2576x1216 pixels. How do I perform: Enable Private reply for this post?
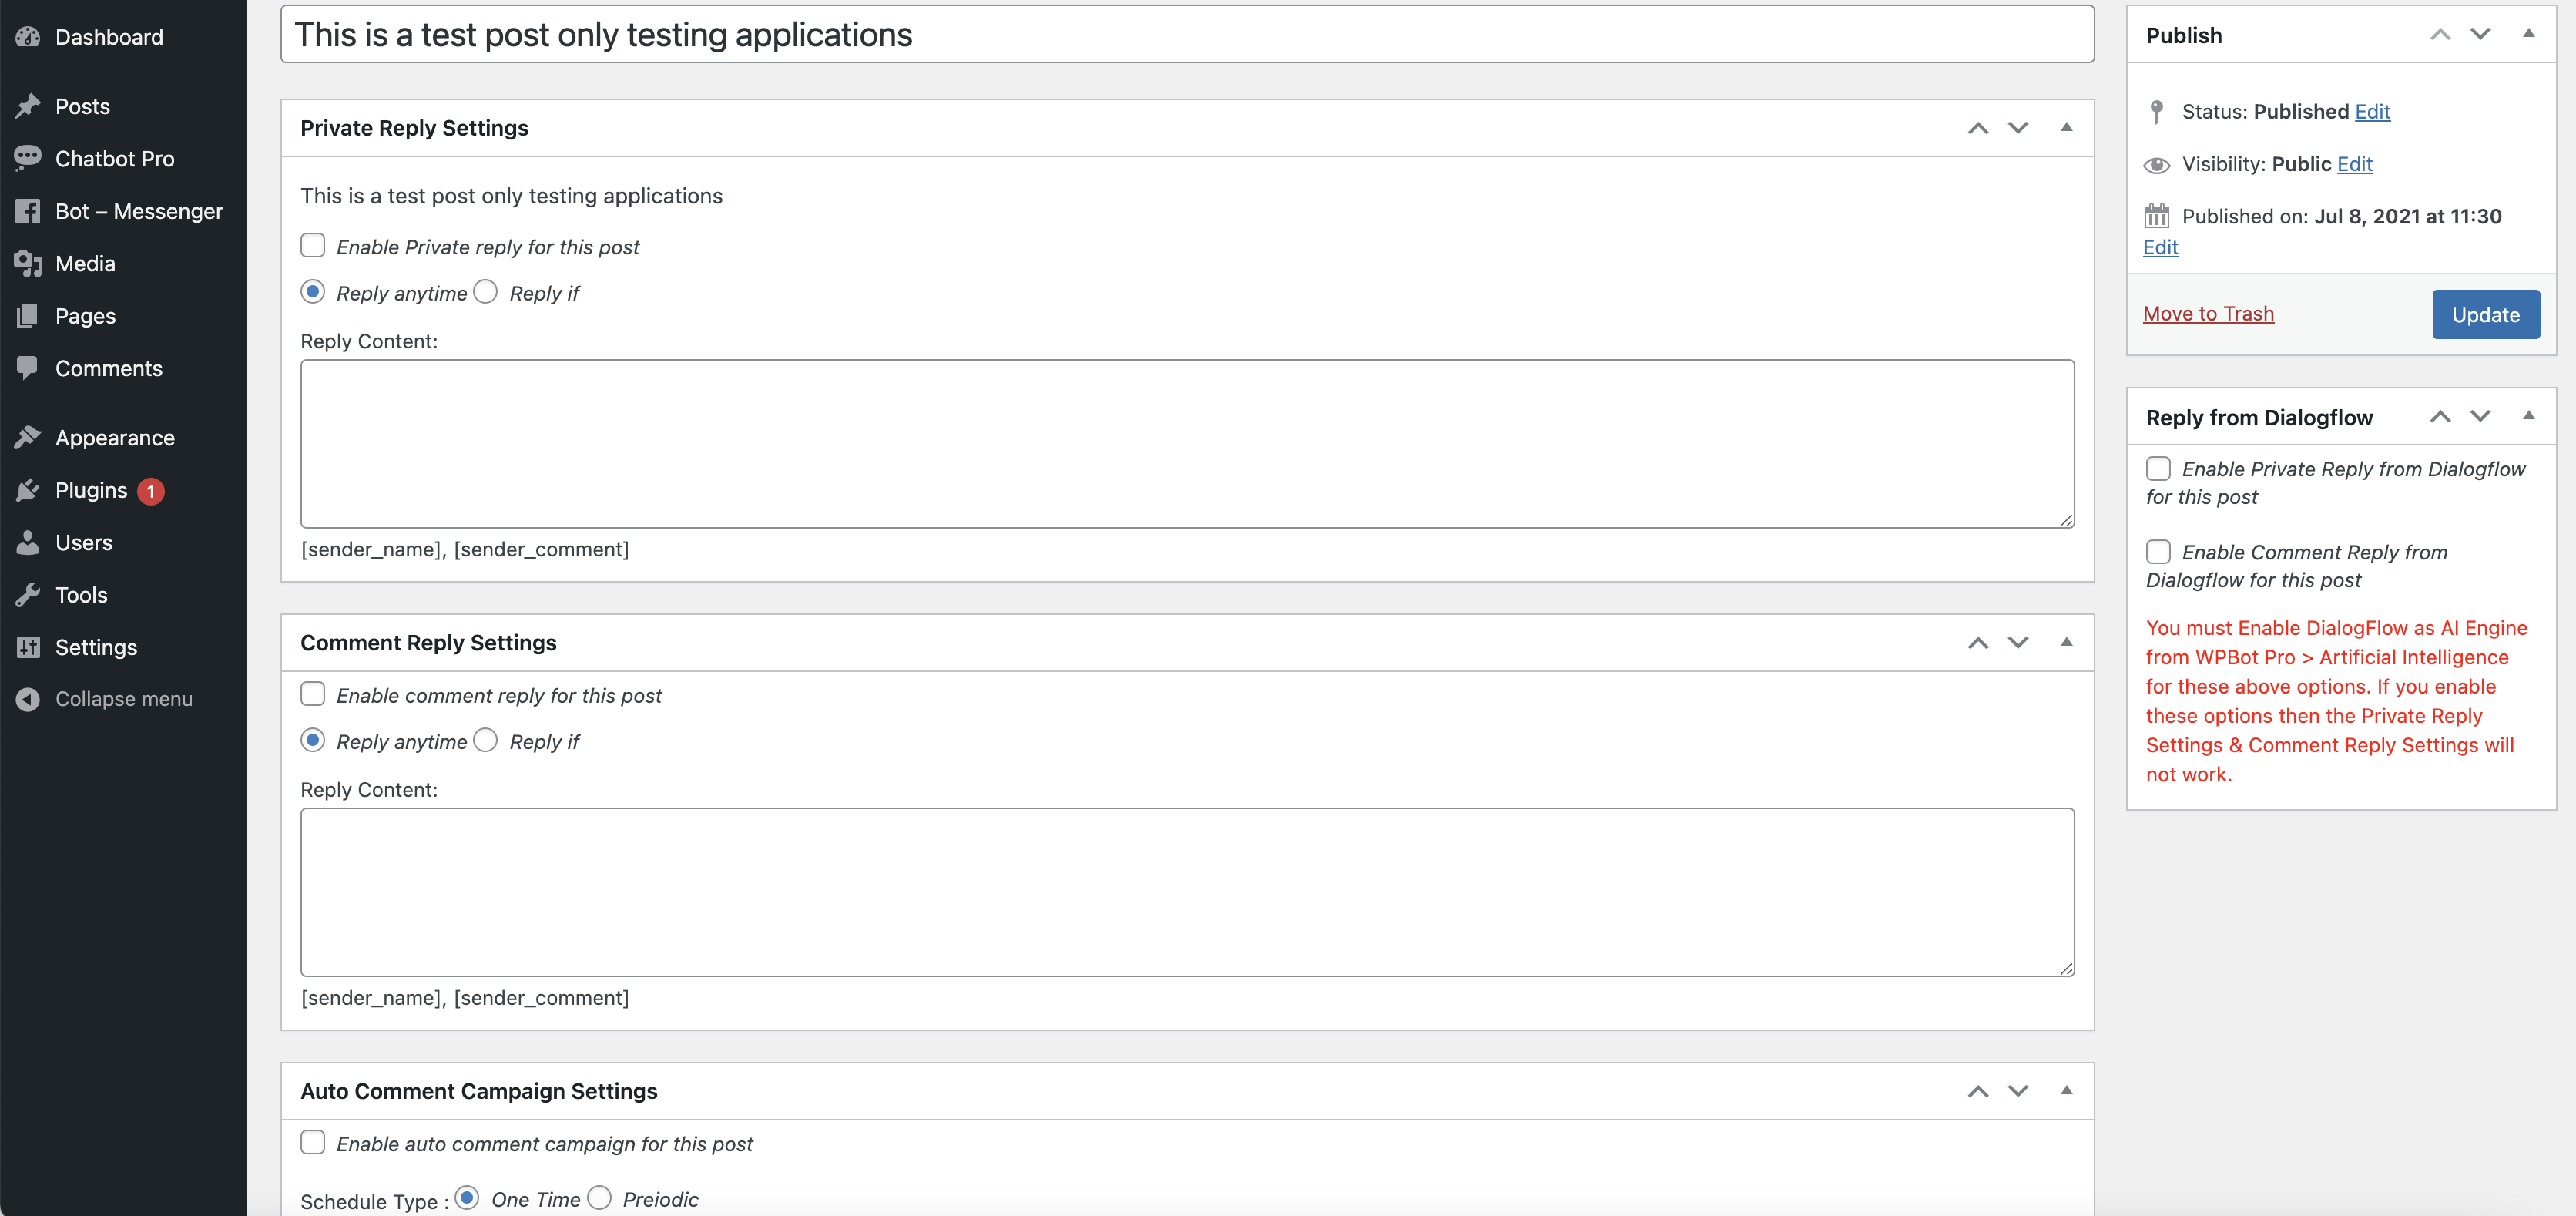point(313,246)
